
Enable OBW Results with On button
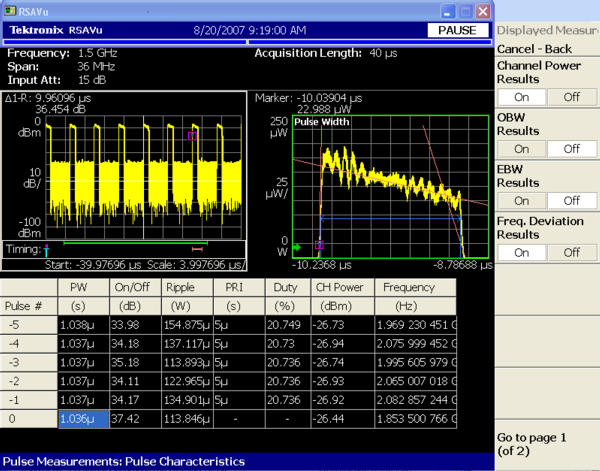521,148
